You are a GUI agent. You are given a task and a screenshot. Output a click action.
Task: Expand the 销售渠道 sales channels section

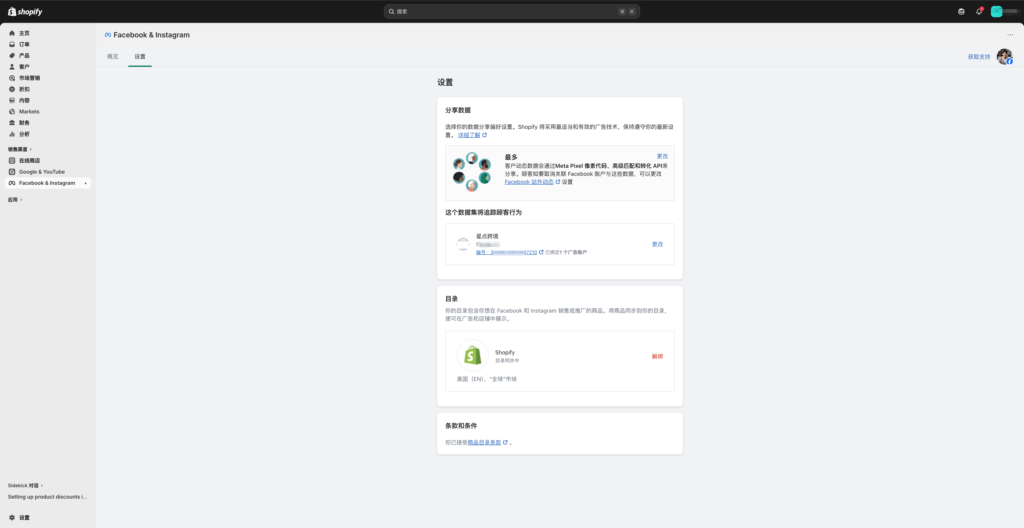20,150
